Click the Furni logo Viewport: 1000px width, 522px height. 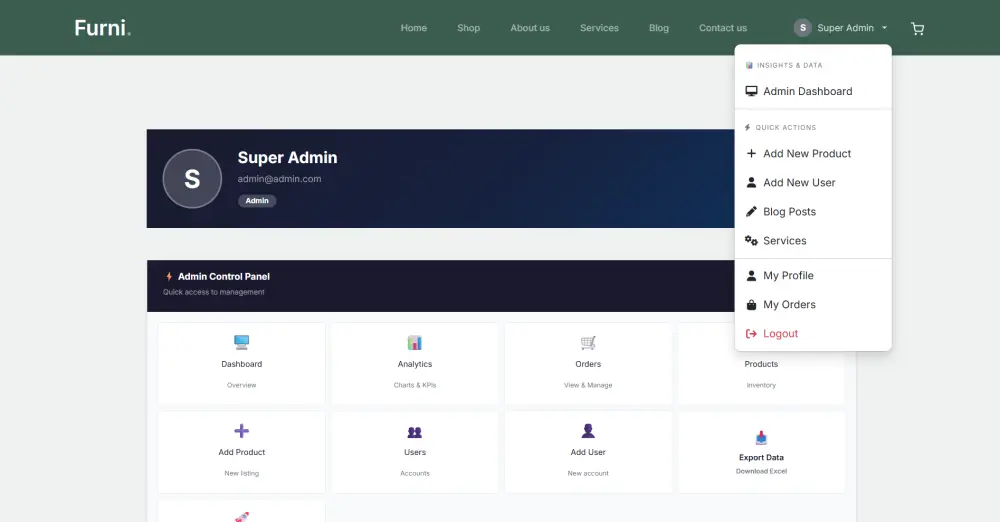click(x=103, y=28)
